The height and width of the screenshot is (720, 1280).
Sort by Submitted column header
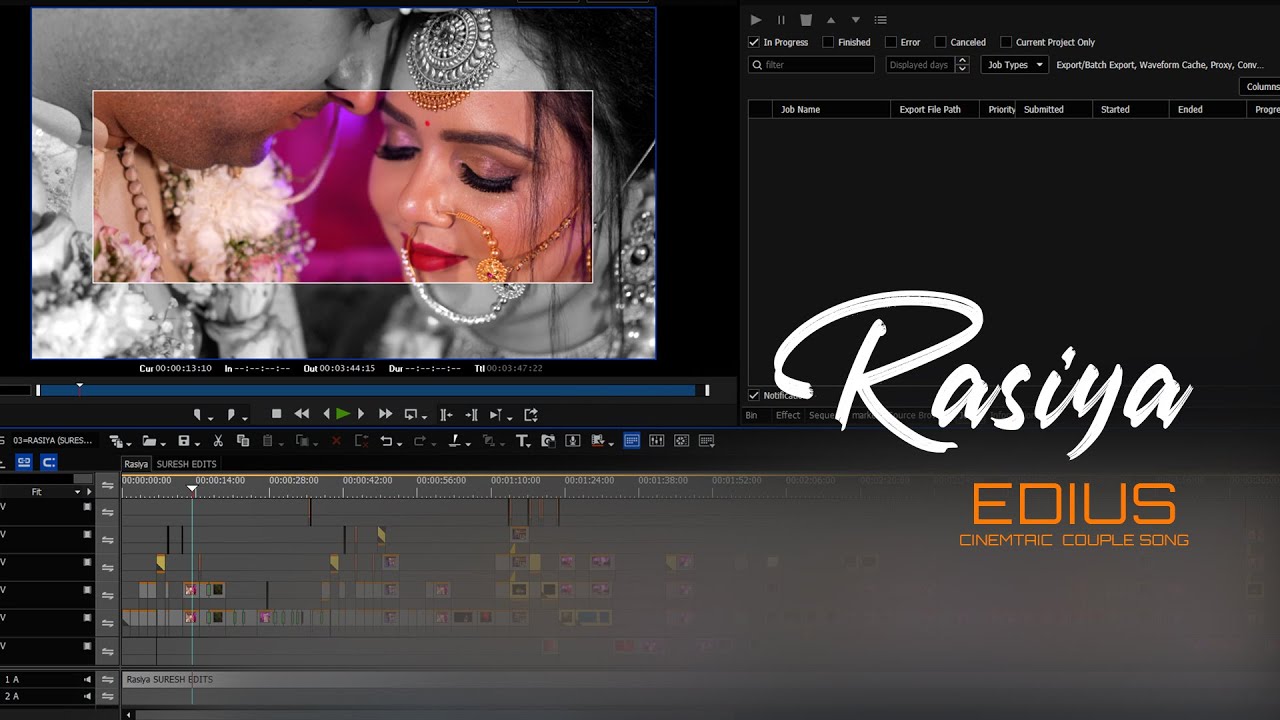(x=1053, y=109)
